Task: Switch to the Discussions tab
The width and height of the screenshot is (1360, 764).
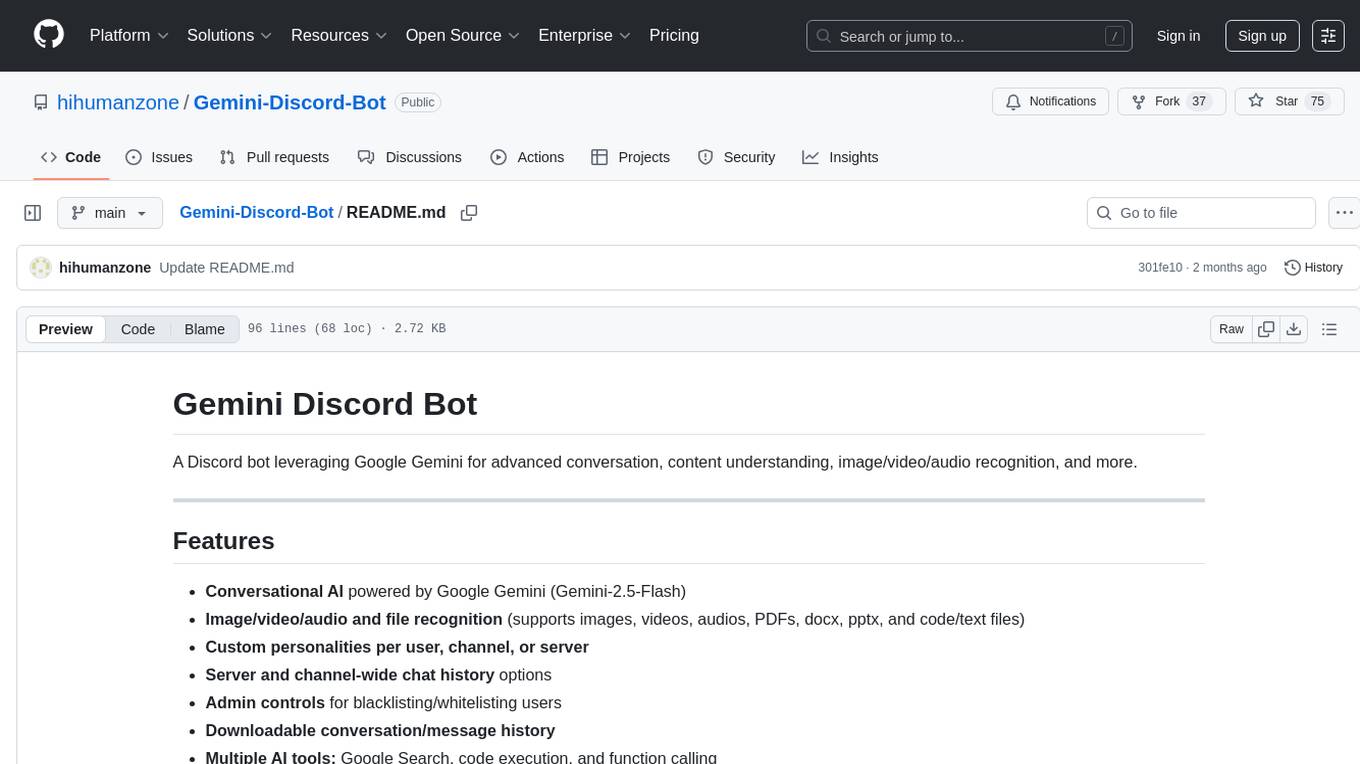Action: click(x=410, y=157)
